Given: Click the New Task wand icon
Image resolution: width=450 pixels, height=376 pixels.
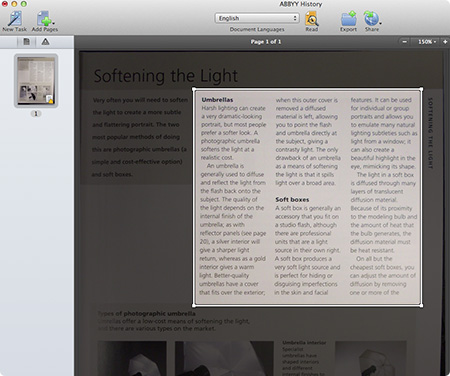Looking at the screenshot, I should click(x=14, y=18).
